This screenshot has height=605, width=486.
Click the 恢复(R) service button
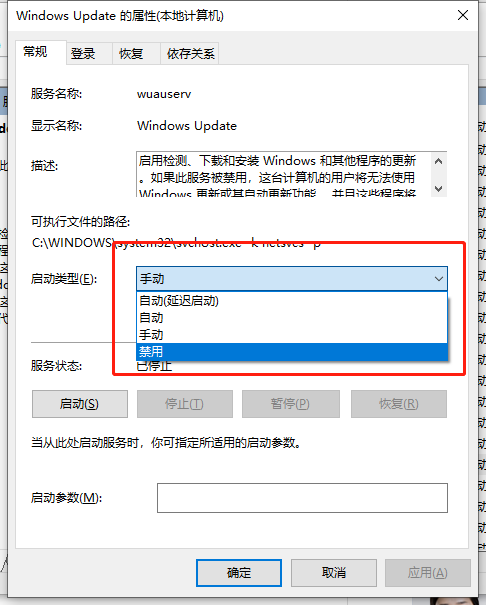pos(399,404)
